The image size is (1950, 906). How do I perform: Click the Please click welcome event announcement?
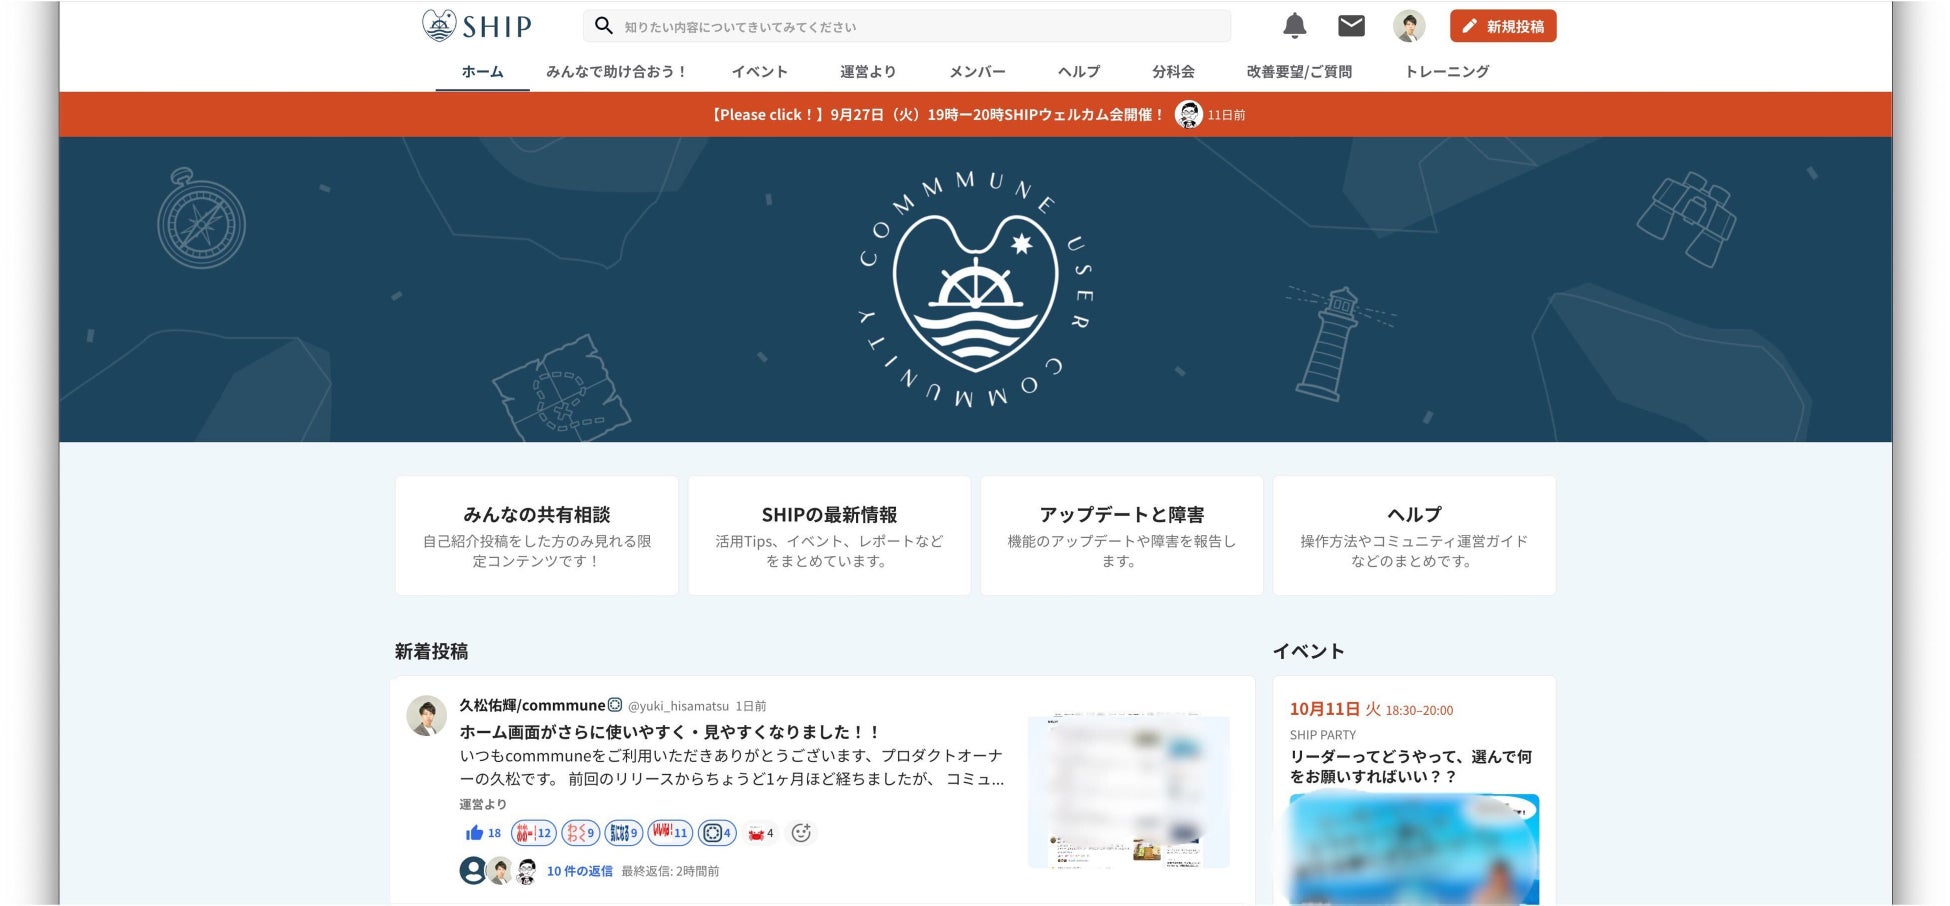click(936, 115)
